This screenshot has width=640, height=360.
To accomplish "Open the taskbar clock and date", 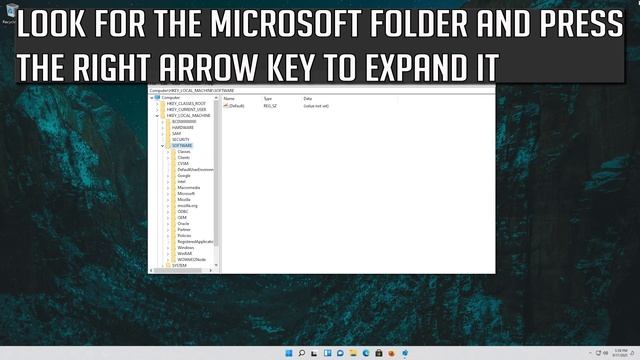I will pyautogui.click(x=620, y=353).
